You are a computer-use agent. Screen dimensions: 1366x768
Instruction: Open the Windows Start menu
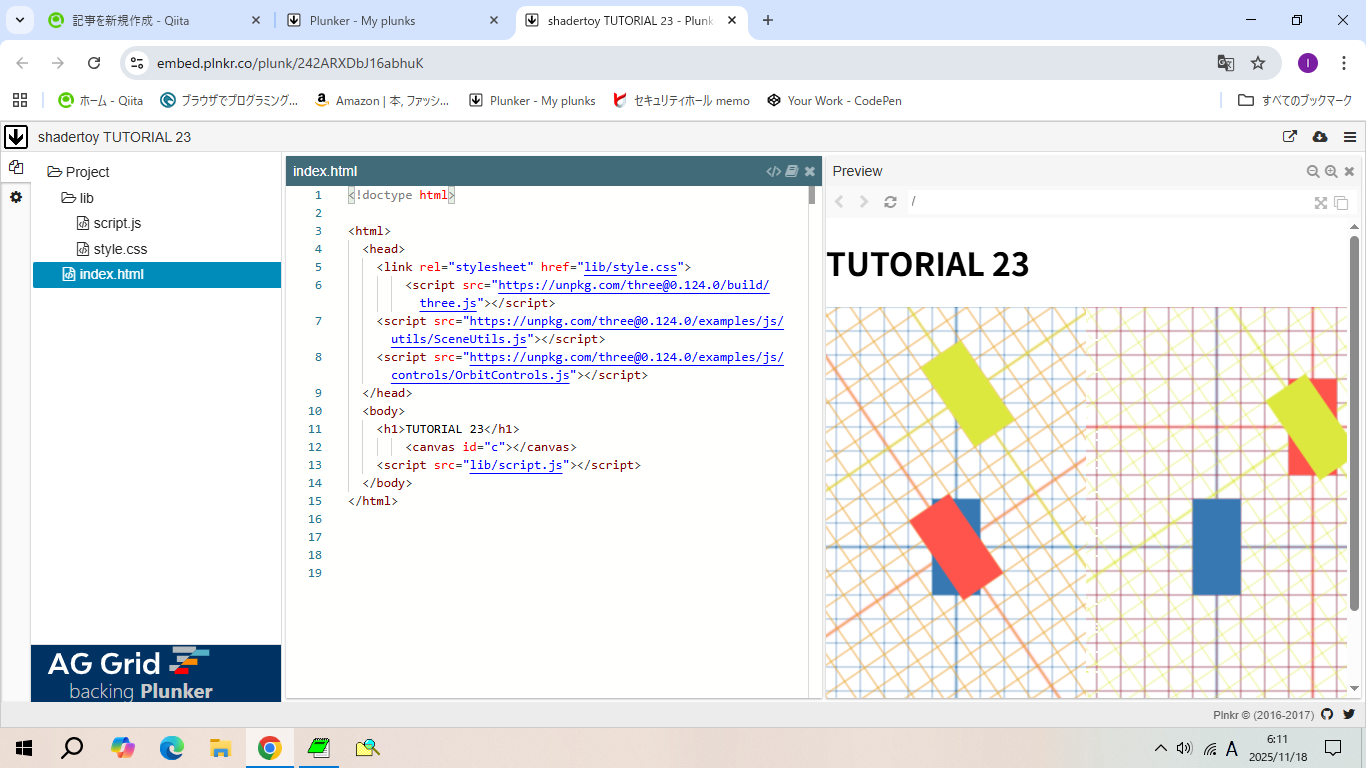tap(23, 747)
